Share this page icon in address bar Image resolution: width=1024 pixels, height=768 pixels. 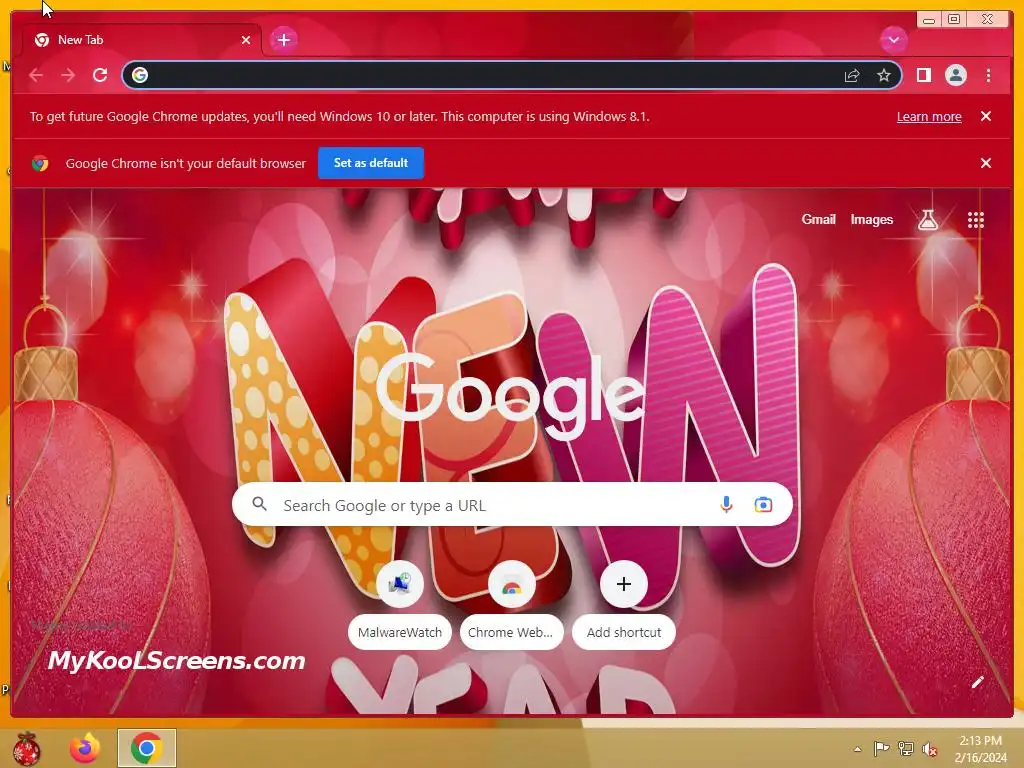pos(852,76)
